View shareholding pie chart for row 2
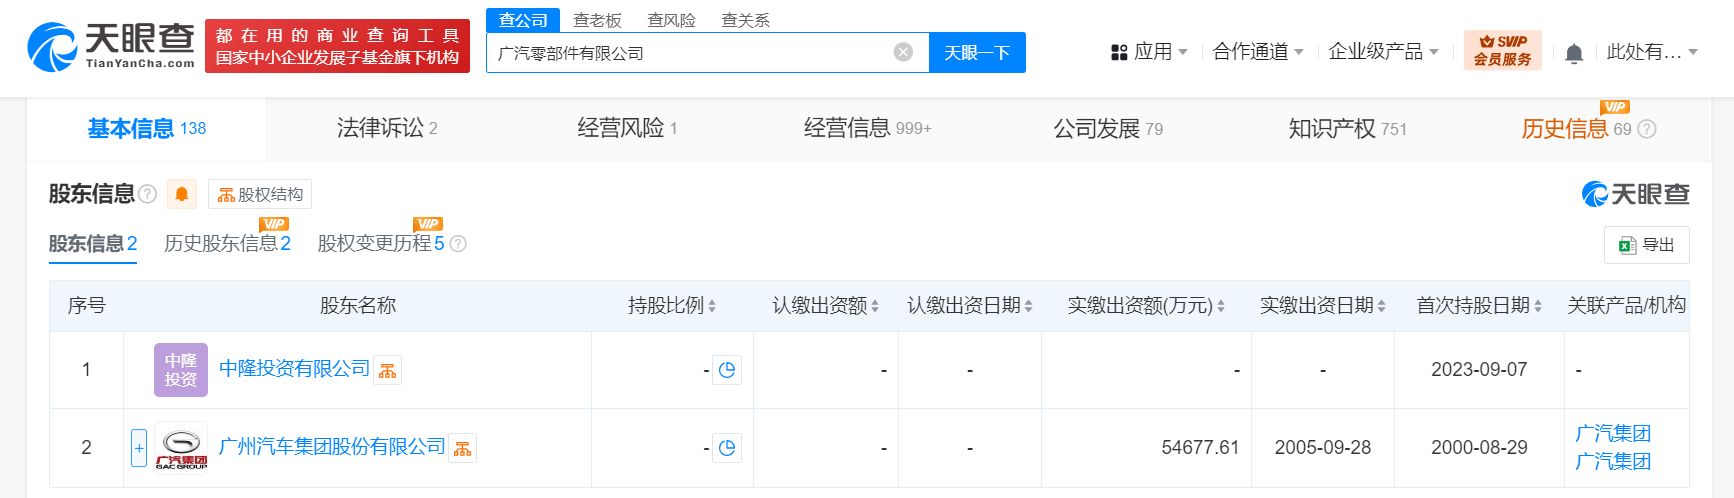The width and height of the screenshot is (1734, 498). click(727, 448)
